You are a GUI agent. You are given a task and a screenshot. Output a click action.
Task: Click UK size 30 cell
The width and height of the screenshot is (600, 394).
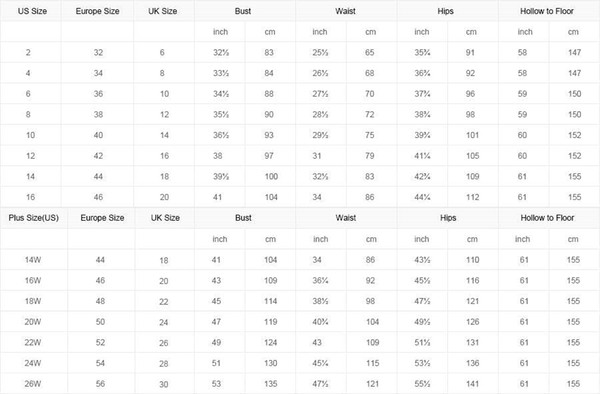(x=164, y=384)
